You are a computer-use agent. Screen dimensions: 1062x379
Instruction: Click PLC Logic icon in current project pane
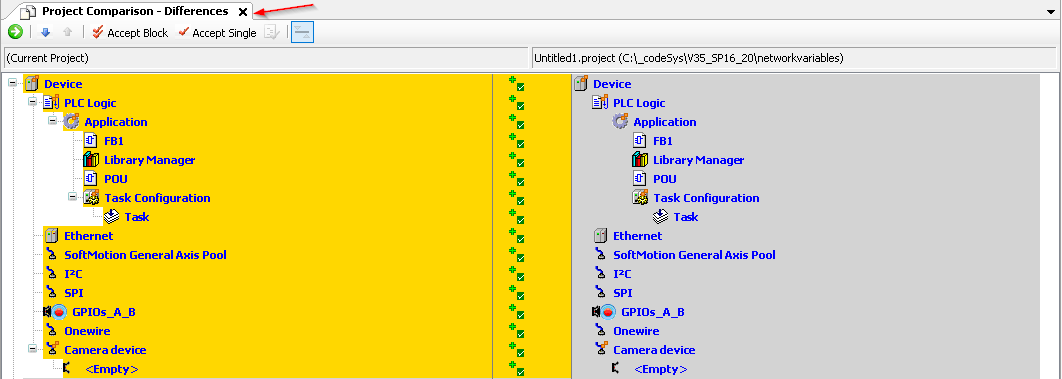pos(51,102)
